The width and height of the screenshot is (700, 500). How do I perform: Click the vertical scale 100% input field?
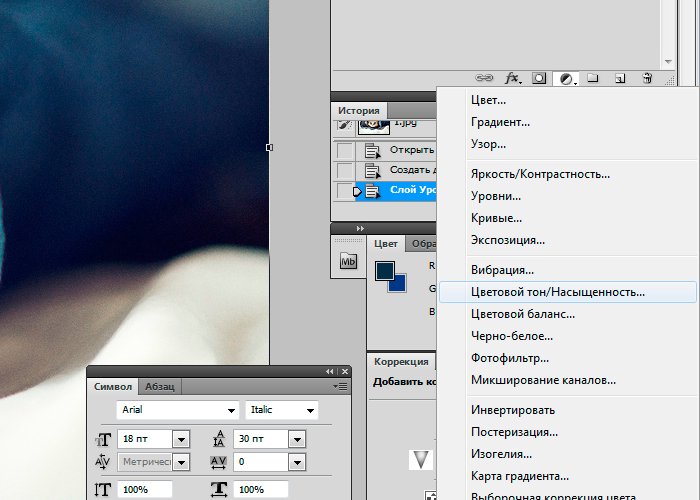145,489
